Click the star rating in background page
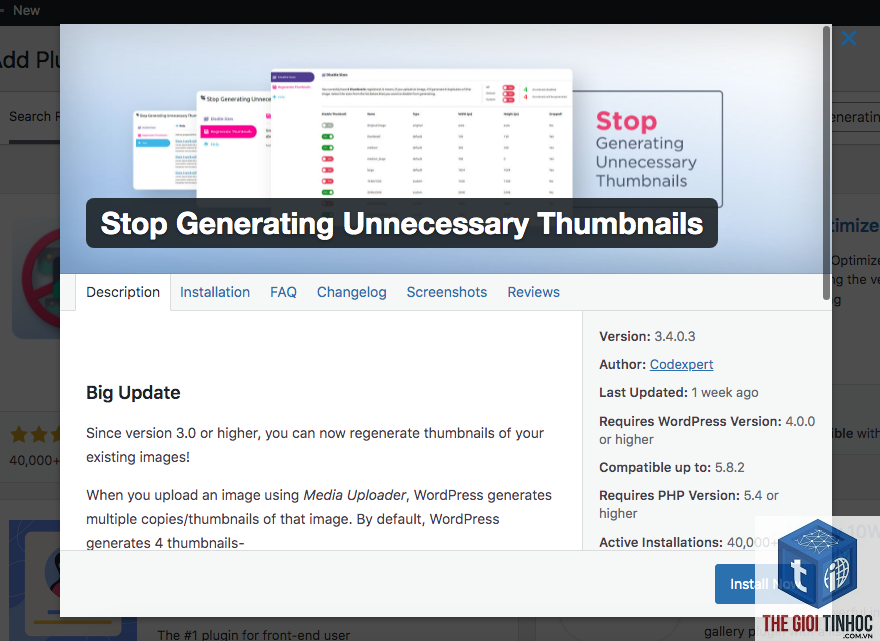The image size is (880, 641). (x=35, y=434)
